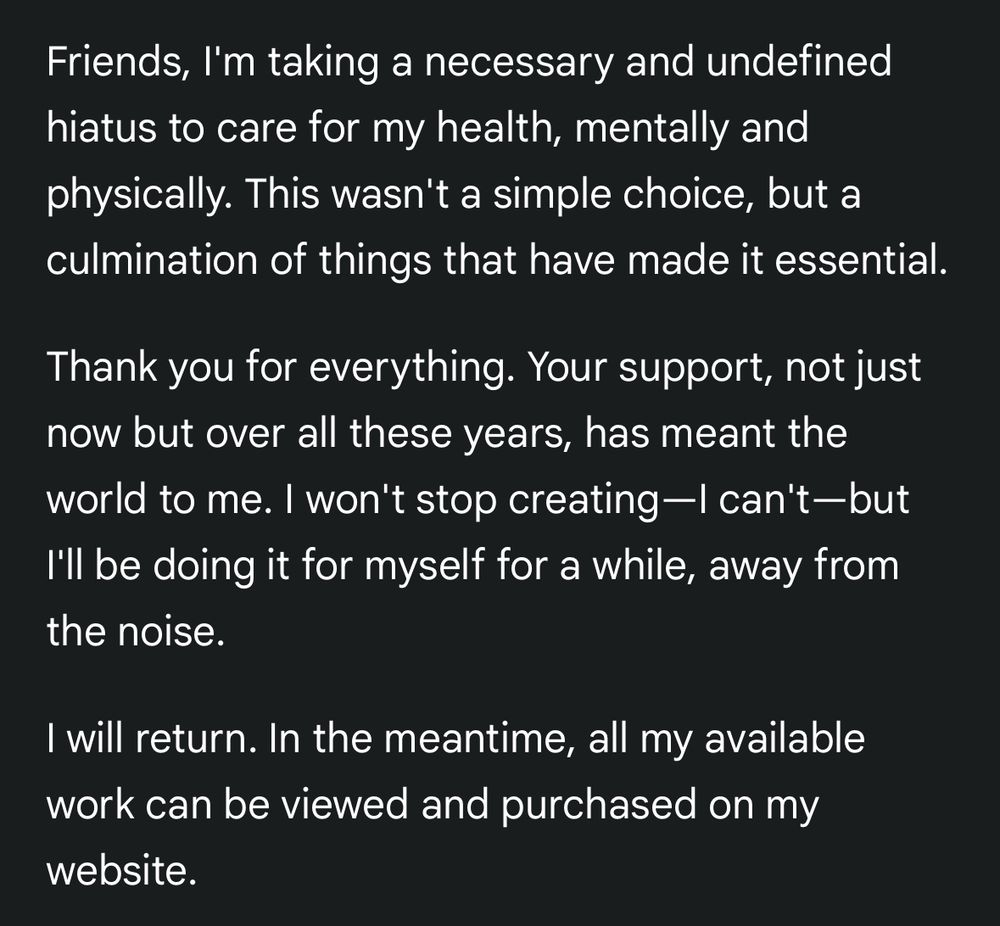The width and height of the screenshot is (1000, 926).
Task: Click the word "creating" before the dash
Action: point(584,499)
